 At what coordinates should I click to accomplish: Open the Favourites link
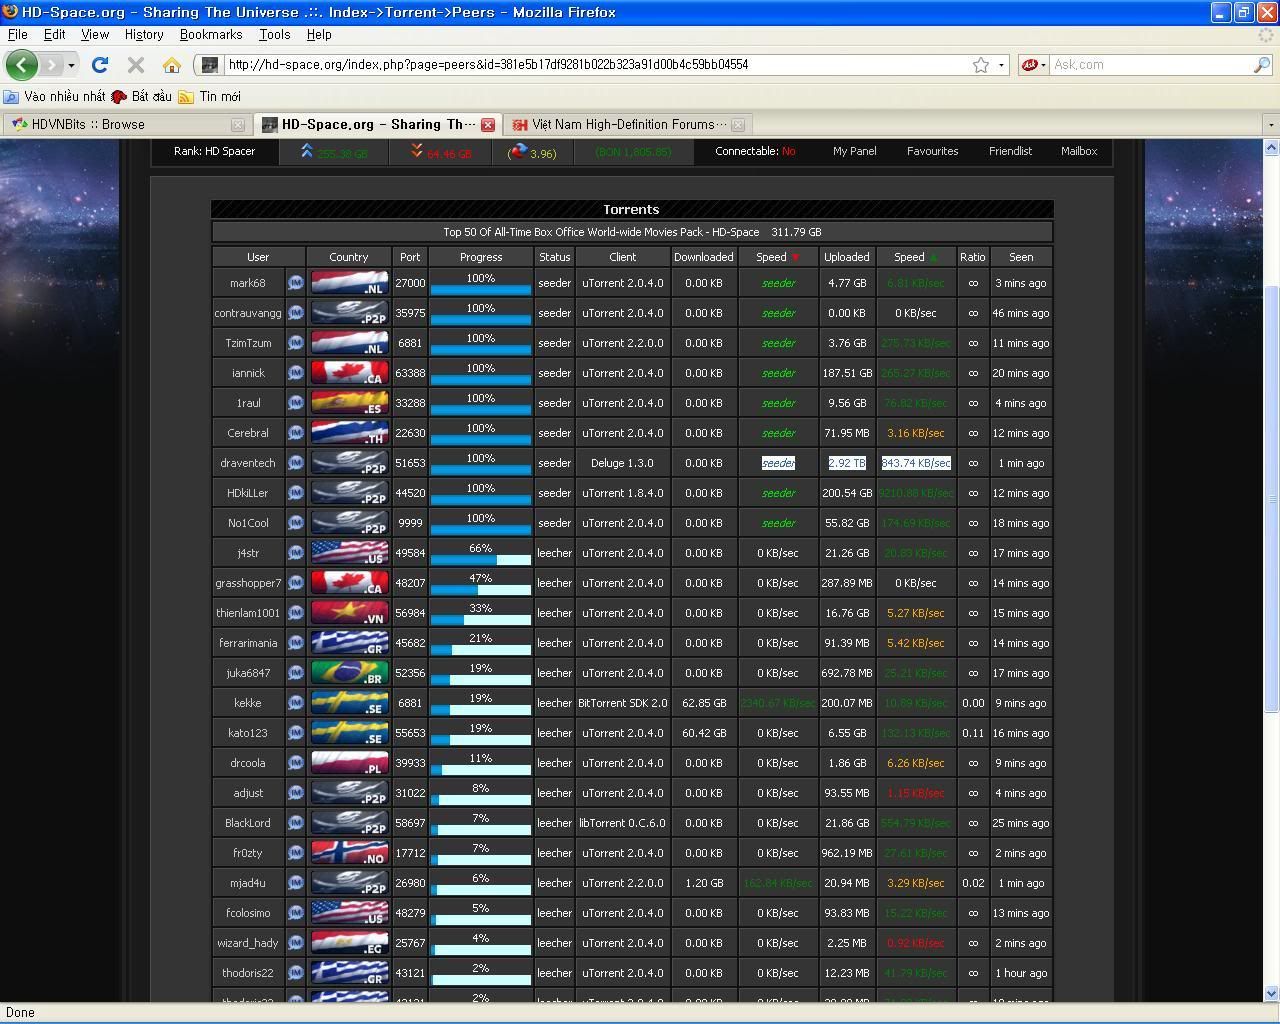[x=932, y=151]
